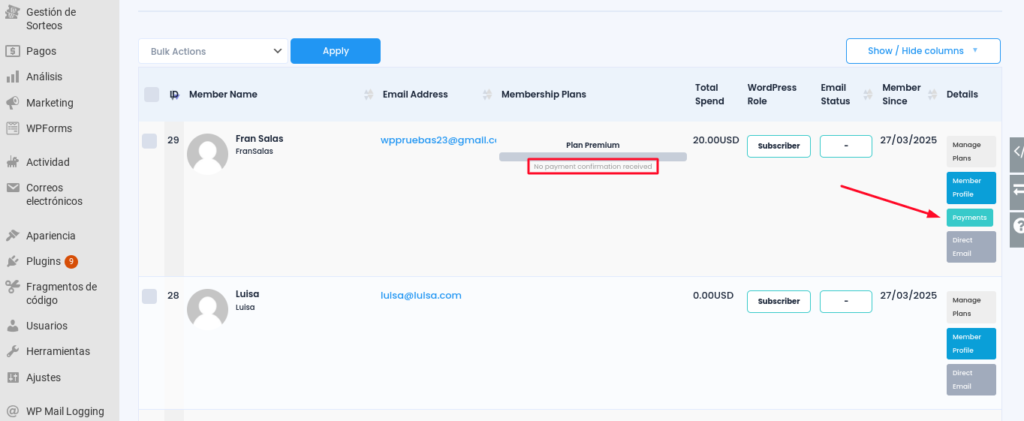Click Manage Plans for Luisa

(971, 307)
